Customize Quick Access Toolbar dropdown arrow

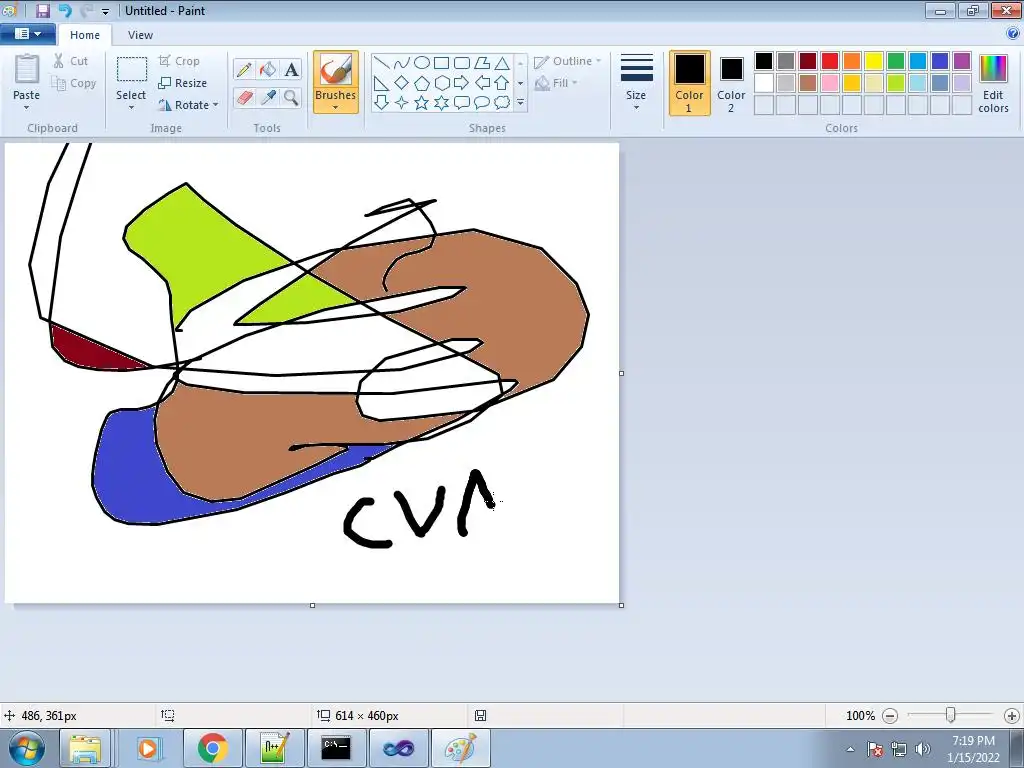[105, 11]
